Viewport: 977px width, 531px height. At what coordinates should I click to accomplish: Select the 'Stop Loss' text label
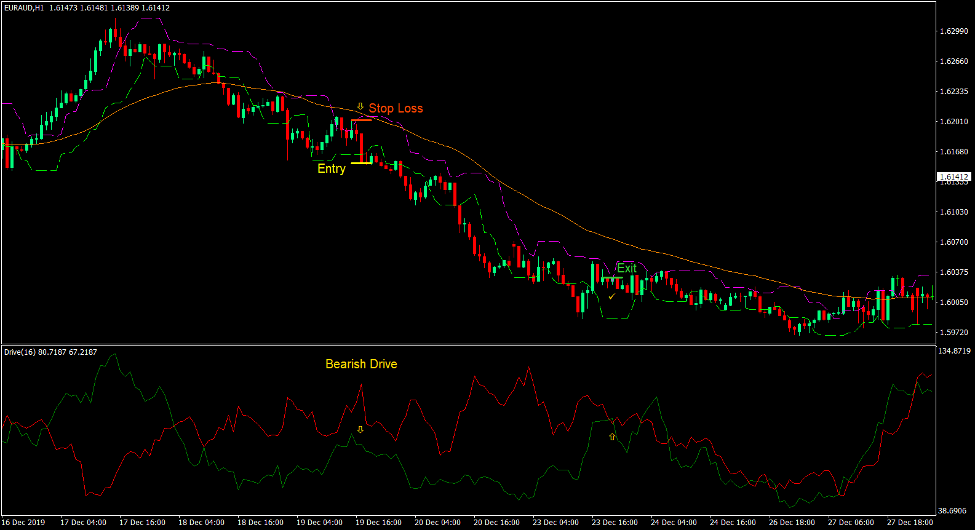coord(396,108)
